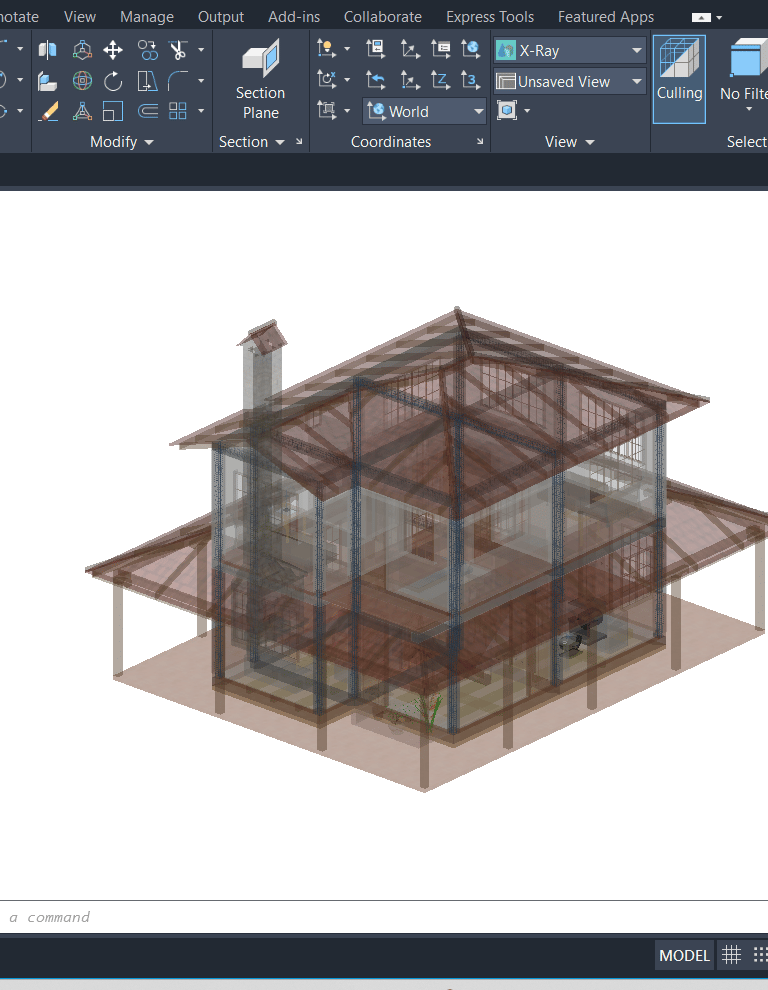Open the X-Ray visual style dropdown
Viewport: 768px width, 990px height.
(x=569, y=51)
